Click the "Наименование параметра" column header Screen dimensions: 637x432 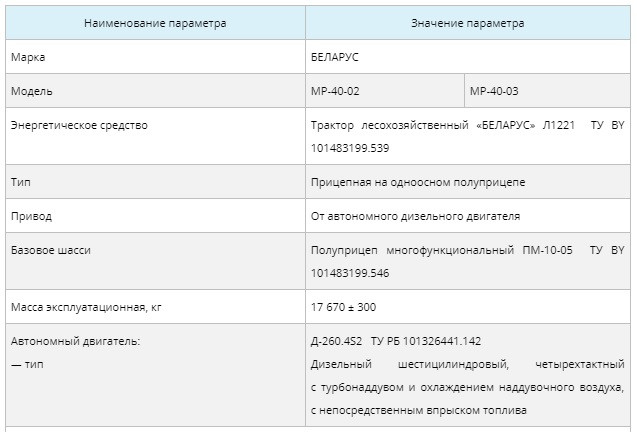pyautogui.click(x=155, y=23)
